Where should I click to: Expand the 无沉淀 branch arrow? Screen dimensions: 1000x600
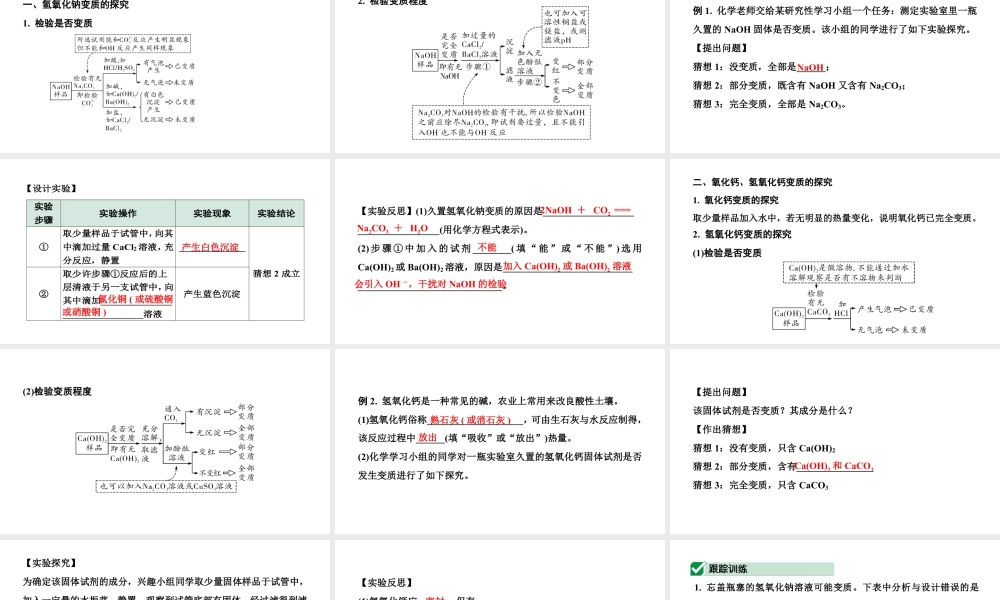[209, 433]
